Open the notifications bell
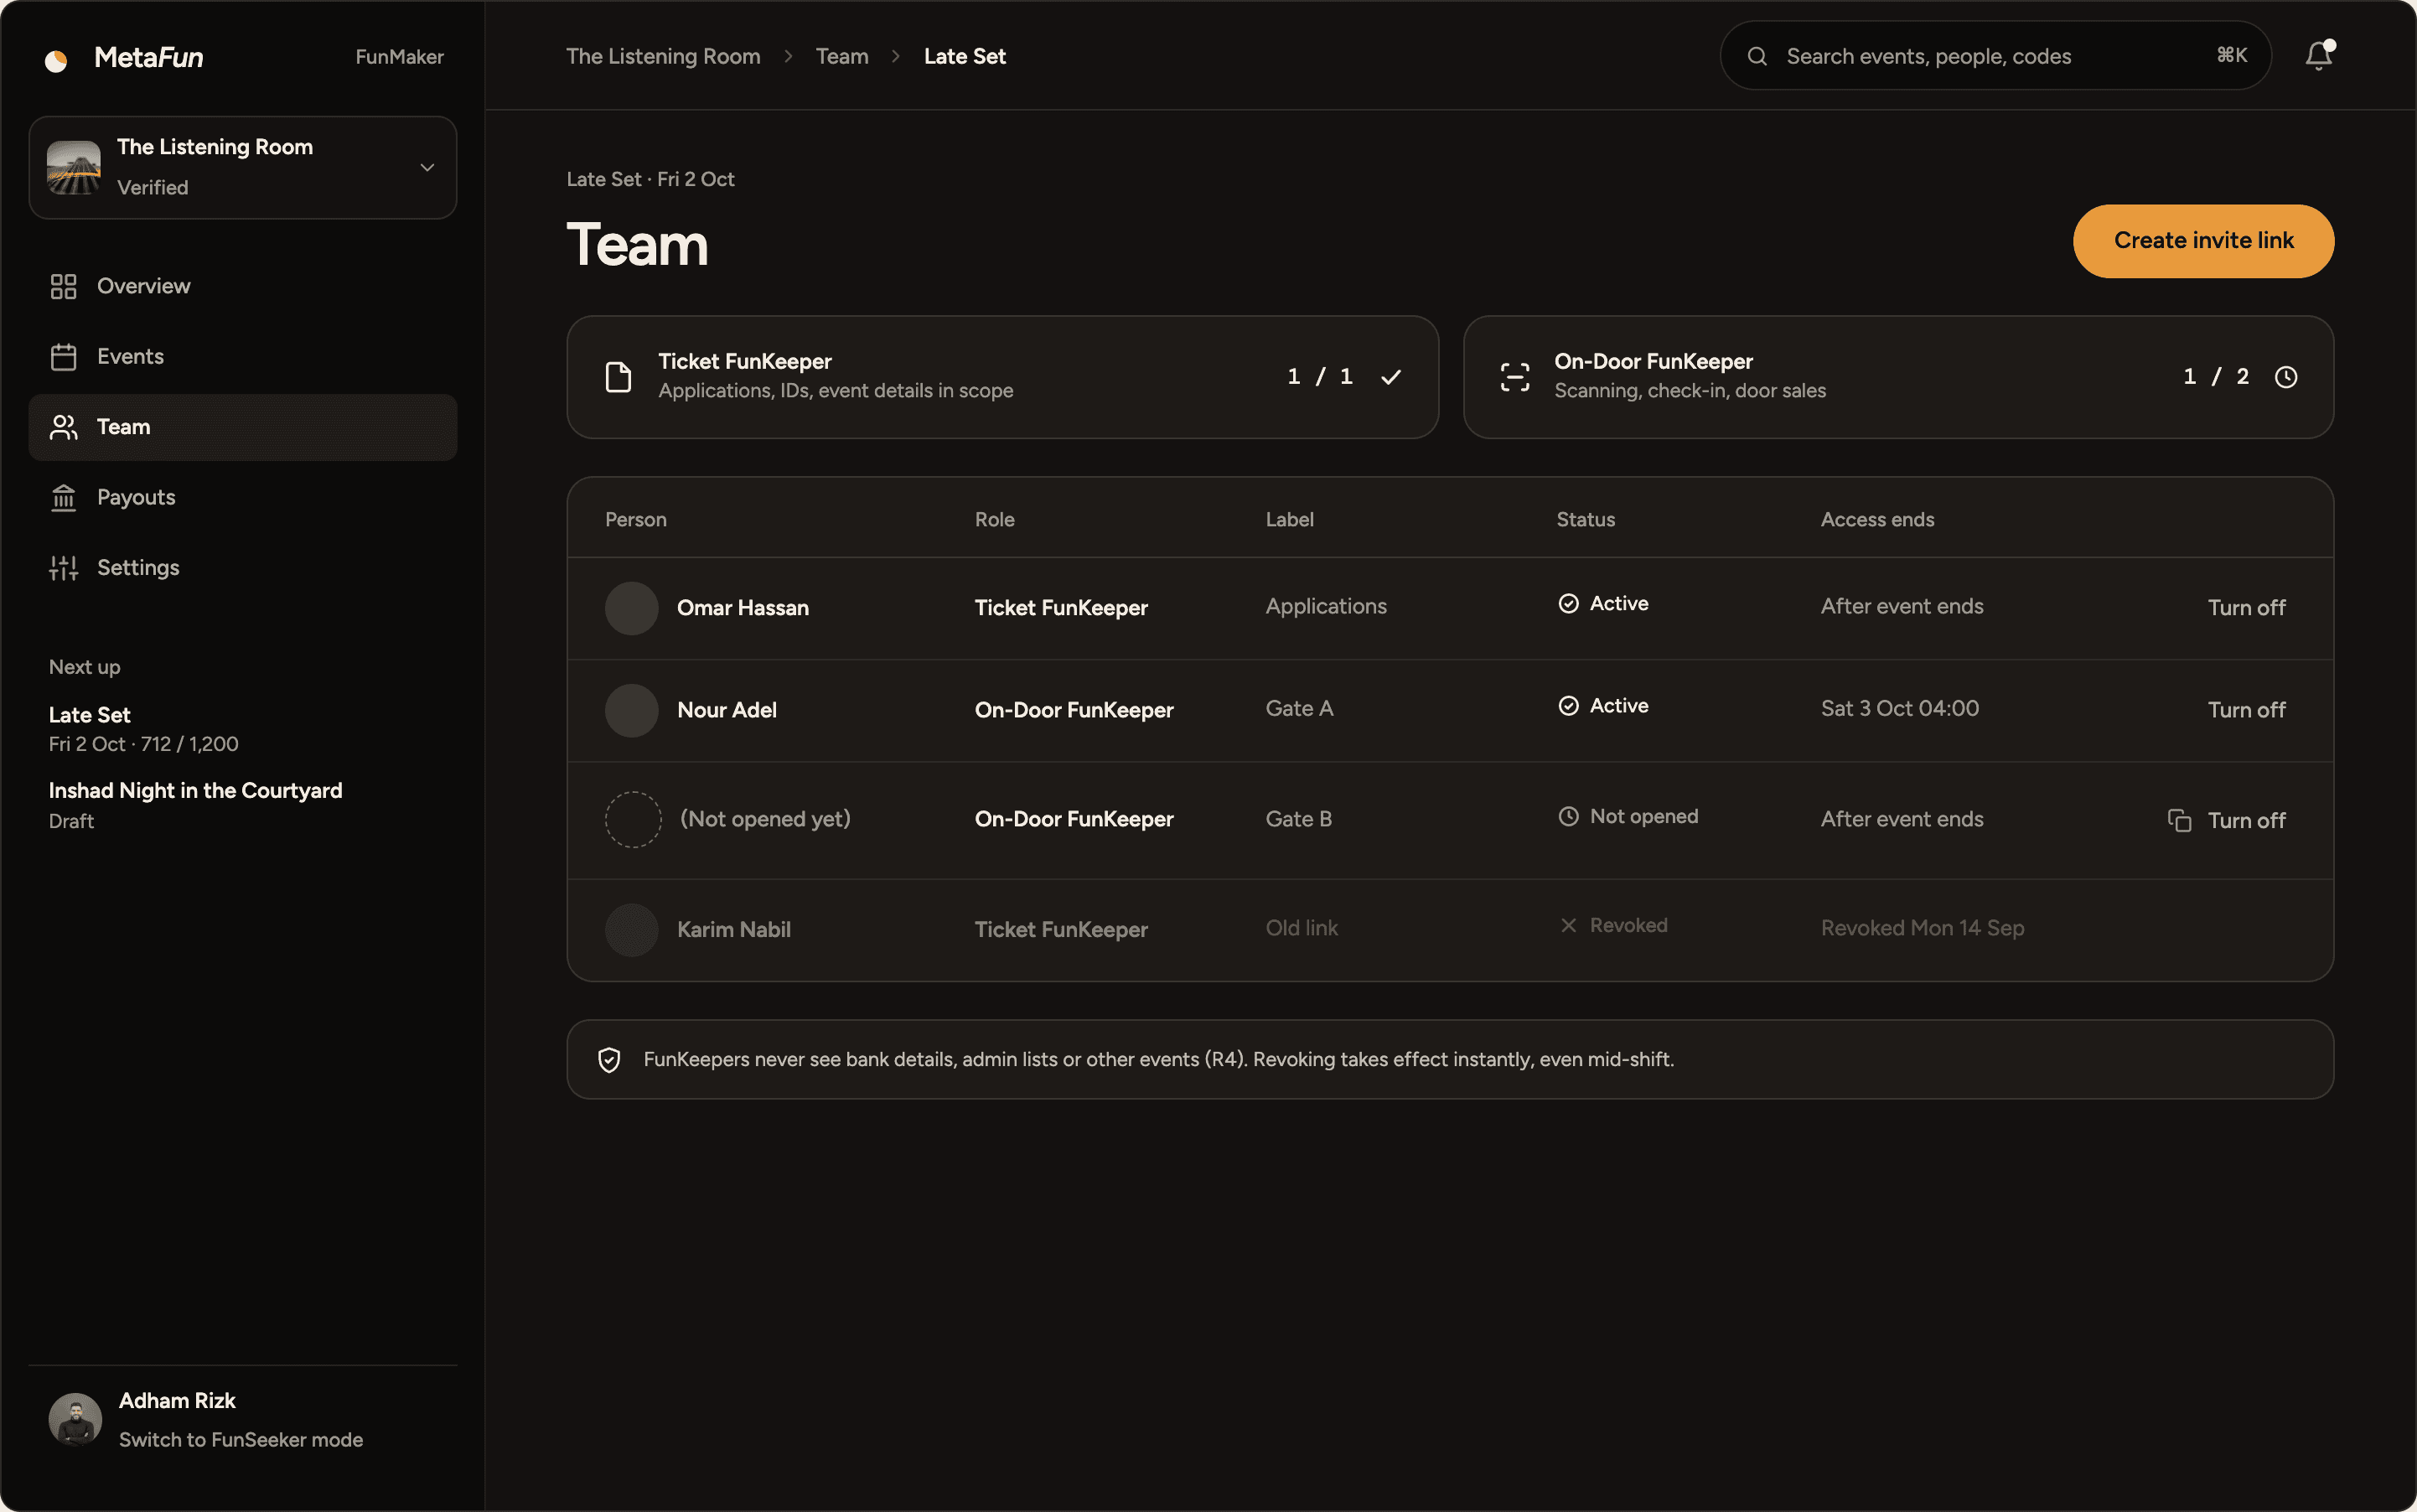2417x1512 pixels. click(x=2318, y=55)
